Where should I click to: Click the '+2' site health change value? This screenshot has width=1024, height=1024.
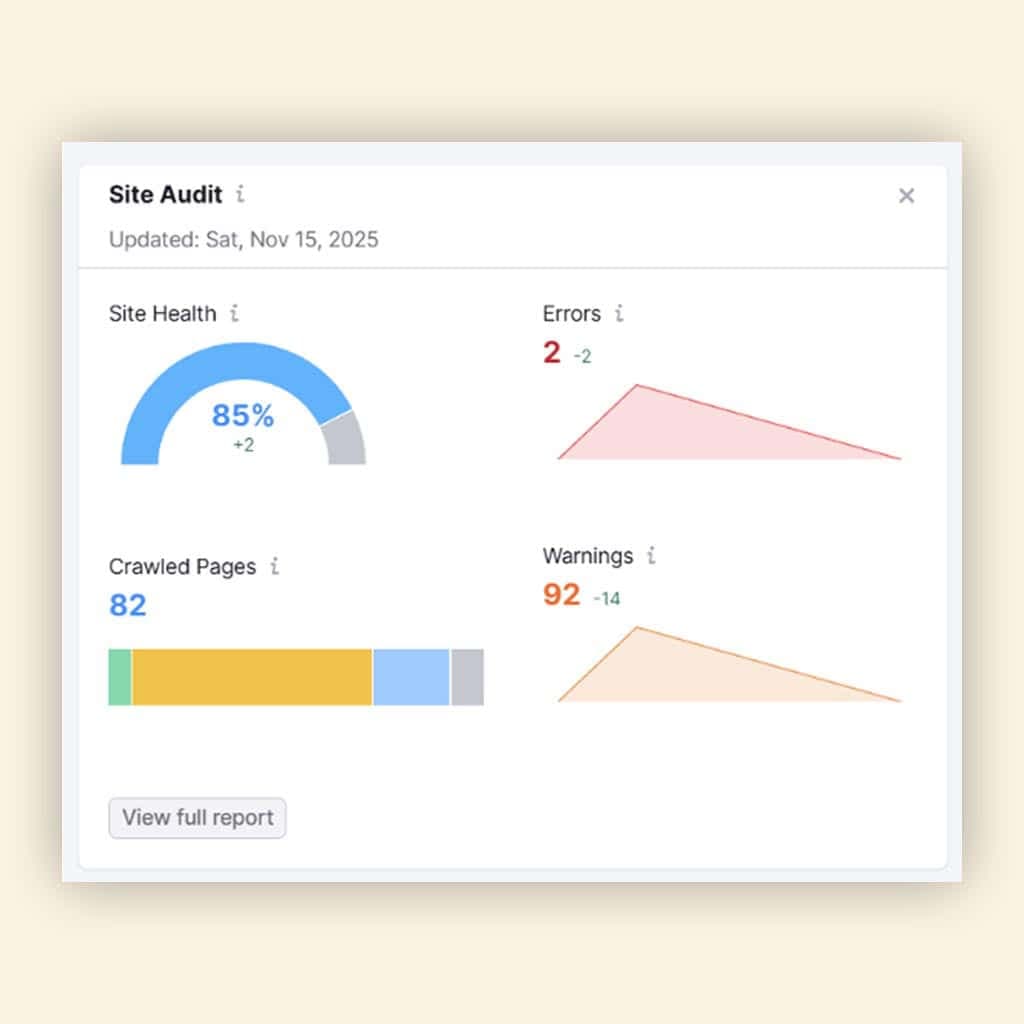click(x=244, y=445)
